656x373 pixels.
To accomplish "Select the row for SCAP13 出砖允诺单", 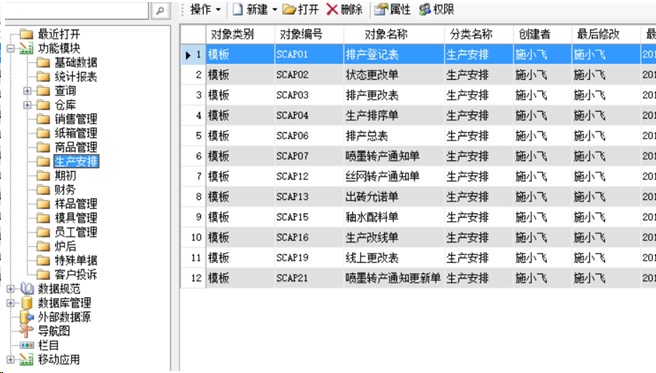I will point(418,197).
